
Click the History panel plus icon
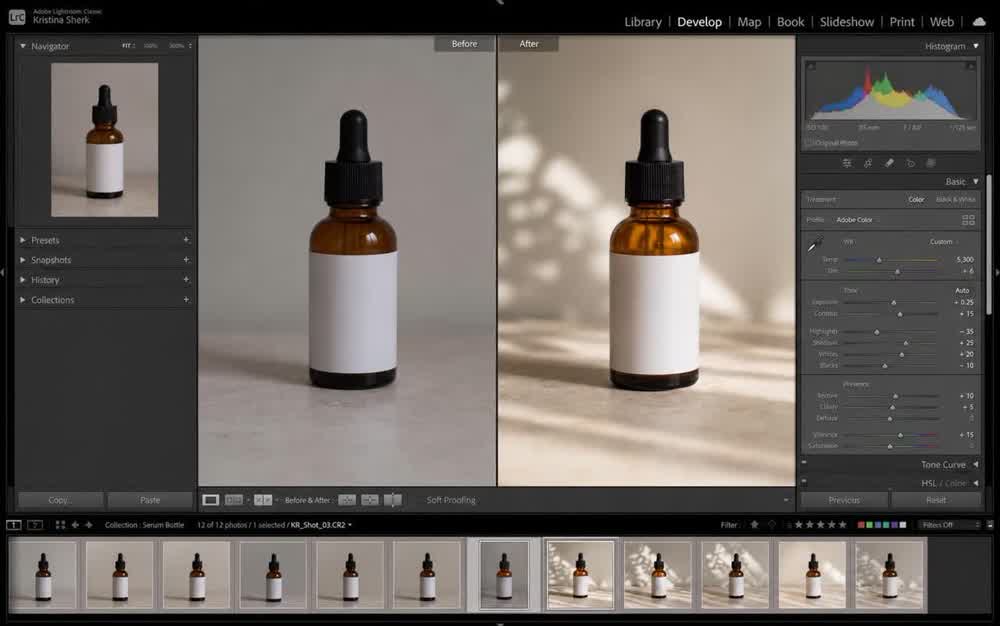(186, 279)
